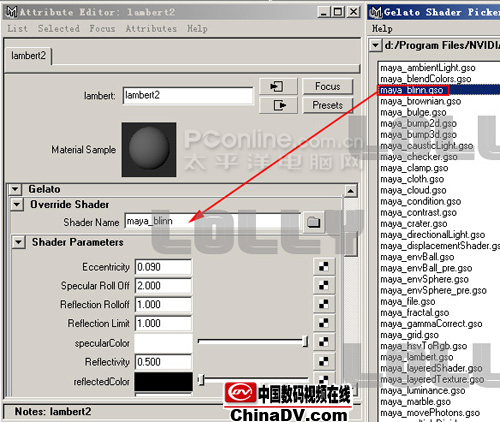The image size is (500, 422).
Task: Click checker map button for Eccentricity
Action: [323, 266]
